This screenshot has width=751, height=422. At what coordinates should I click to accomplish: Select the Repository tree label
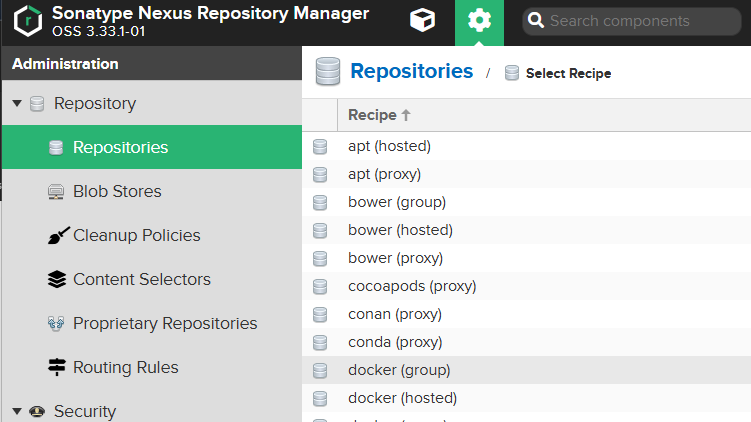[95, 103]
